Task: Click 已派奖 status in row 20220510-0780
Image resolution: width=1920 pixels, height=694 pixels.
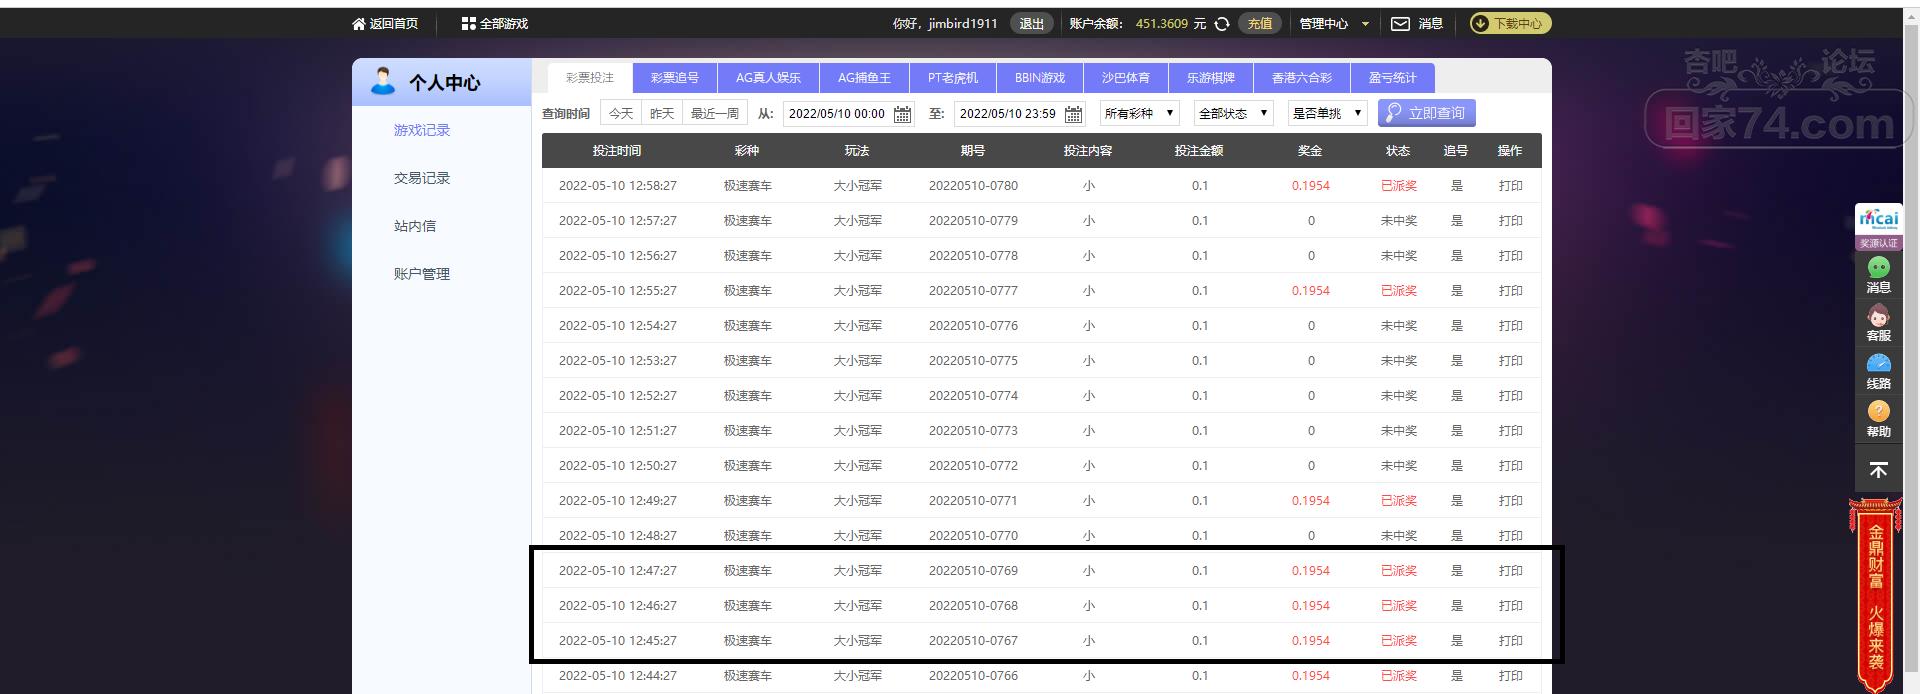Action: point(1398,186)
